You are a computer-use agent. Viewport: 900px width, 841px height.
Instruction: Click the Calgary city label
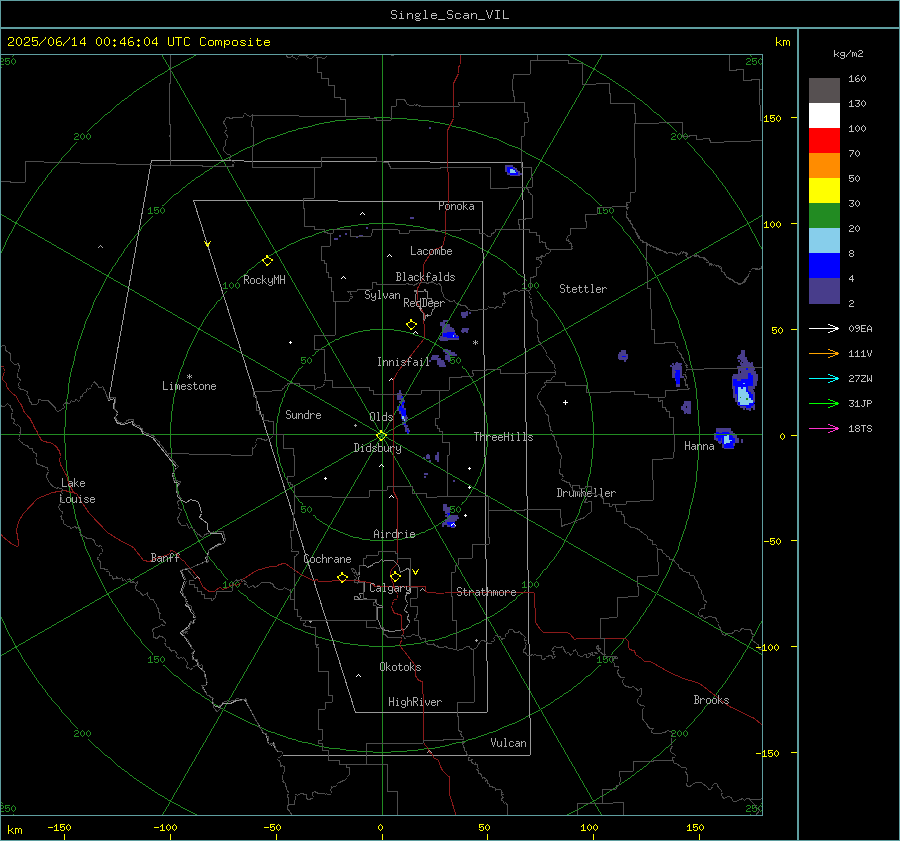point(390,588)
